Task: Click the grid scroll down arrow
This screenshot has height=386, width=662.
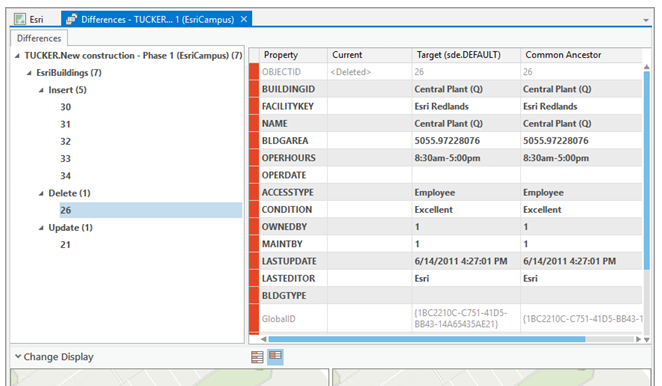Action: (646, 340)
